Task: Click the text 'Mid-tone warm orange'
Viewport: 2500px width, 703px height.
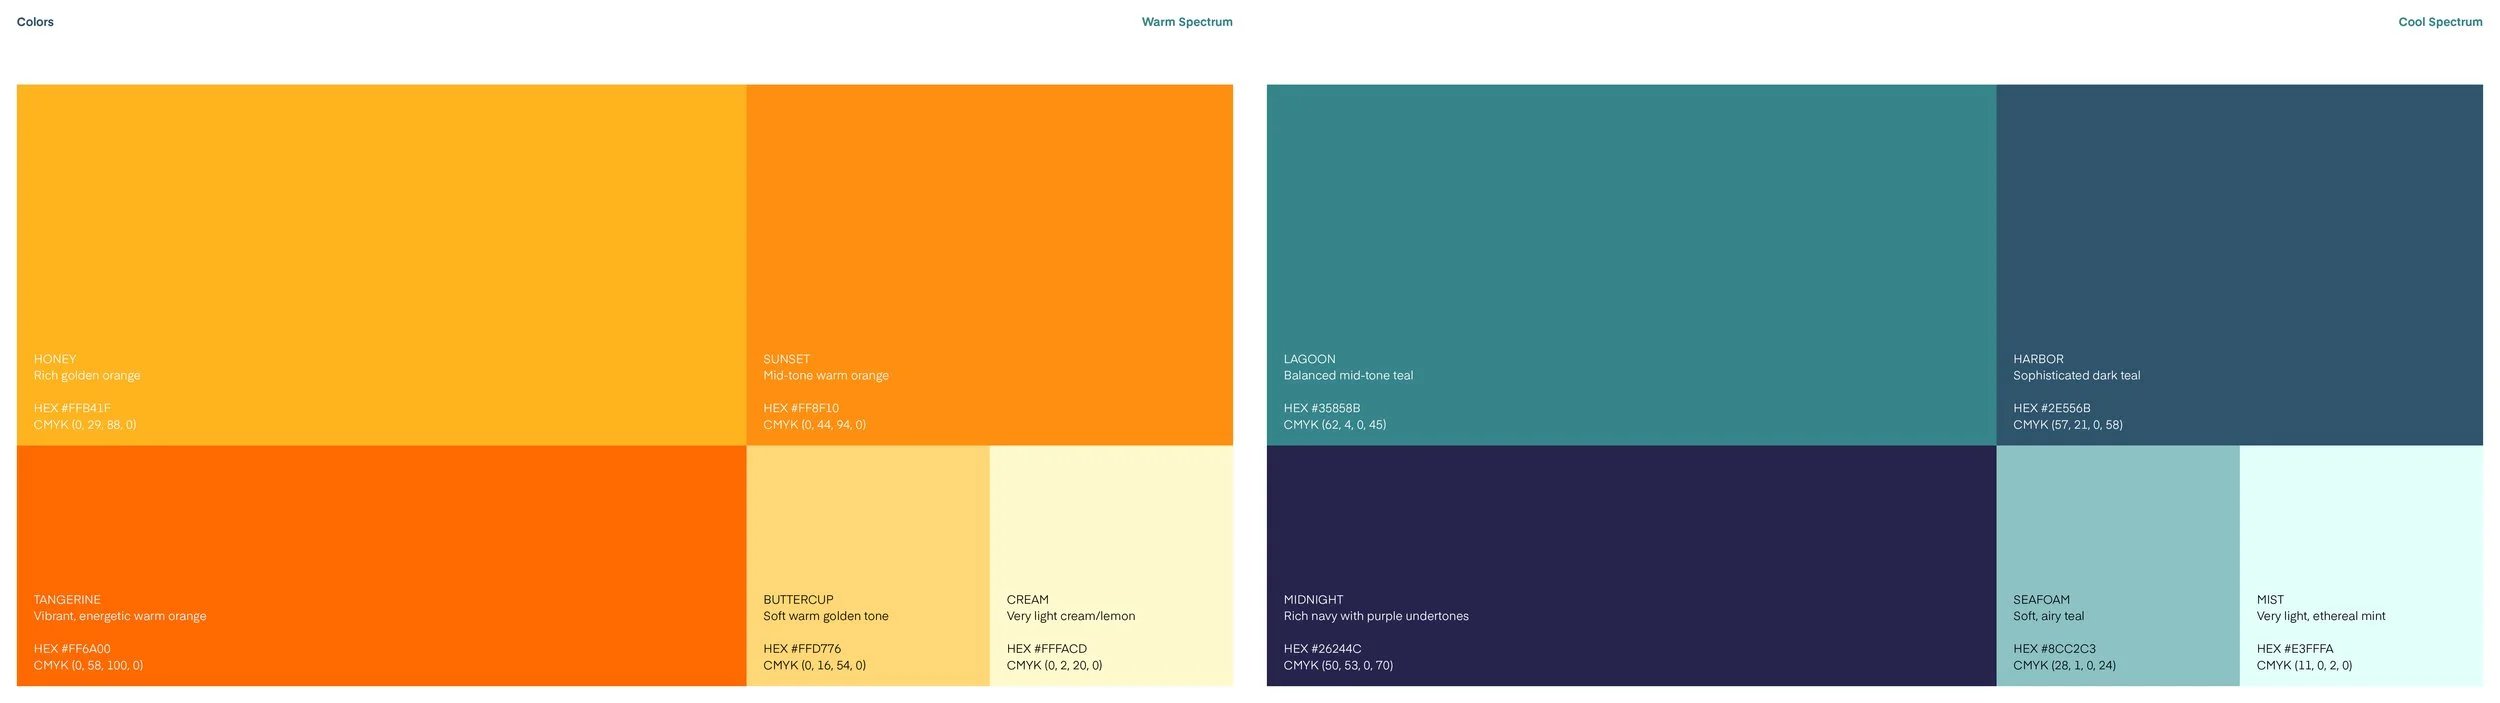Action: tap(826, 376)
